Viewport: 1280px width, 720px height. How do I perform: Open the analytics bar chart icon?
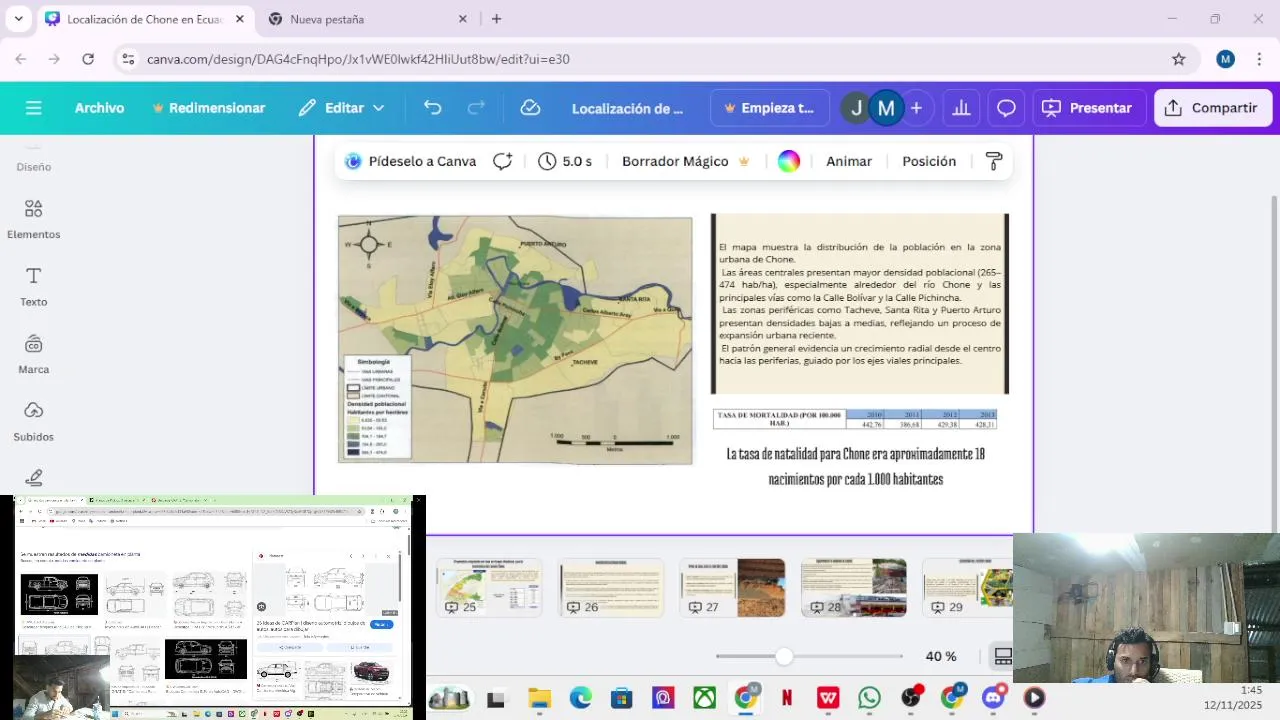tap(961, 108)
